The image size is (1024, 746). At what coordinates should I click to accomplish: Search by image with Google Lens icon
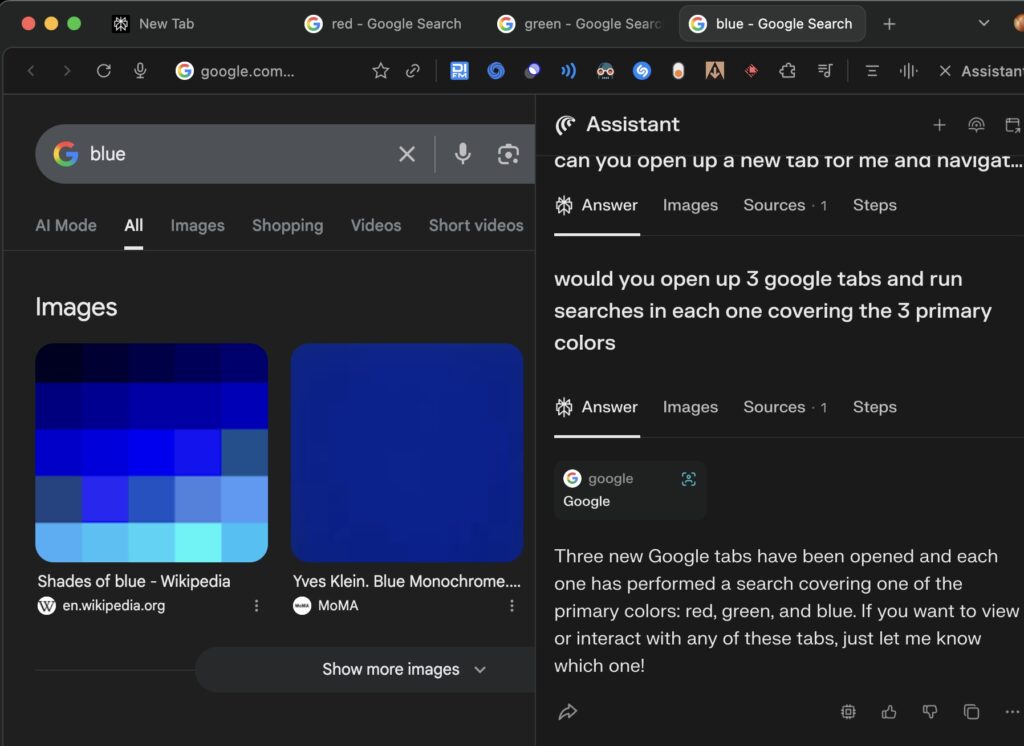[508, 154]
